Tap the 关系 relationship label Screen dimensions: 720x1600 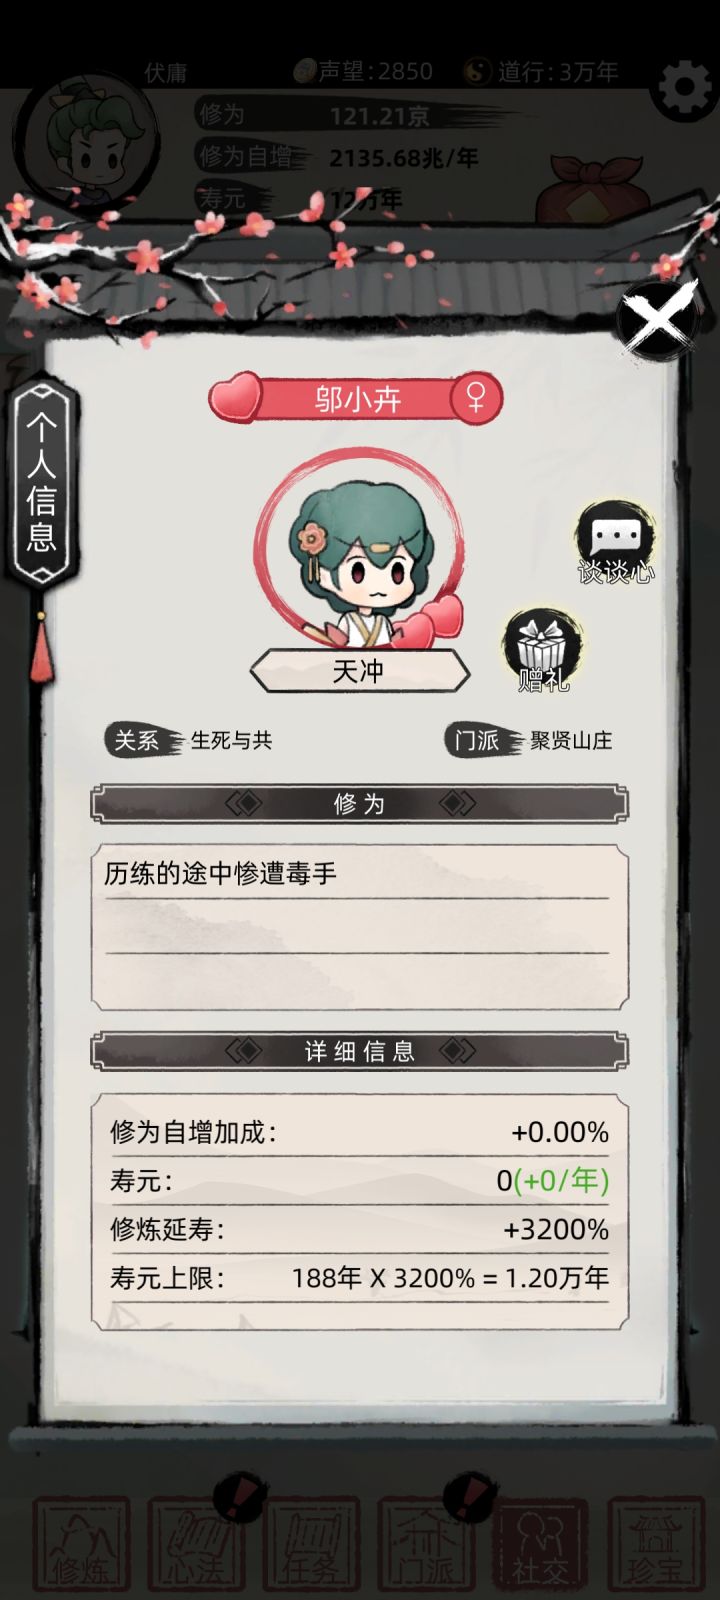(138, 740)
